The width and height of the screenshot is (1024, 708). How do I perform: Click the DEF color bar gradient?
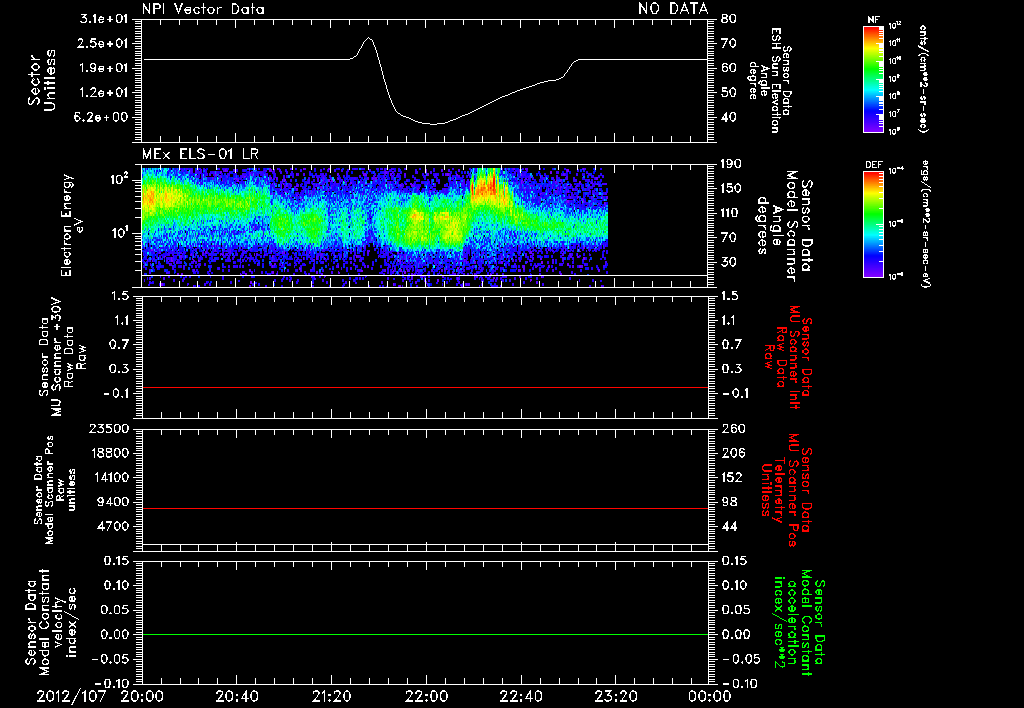coord(873,224)
